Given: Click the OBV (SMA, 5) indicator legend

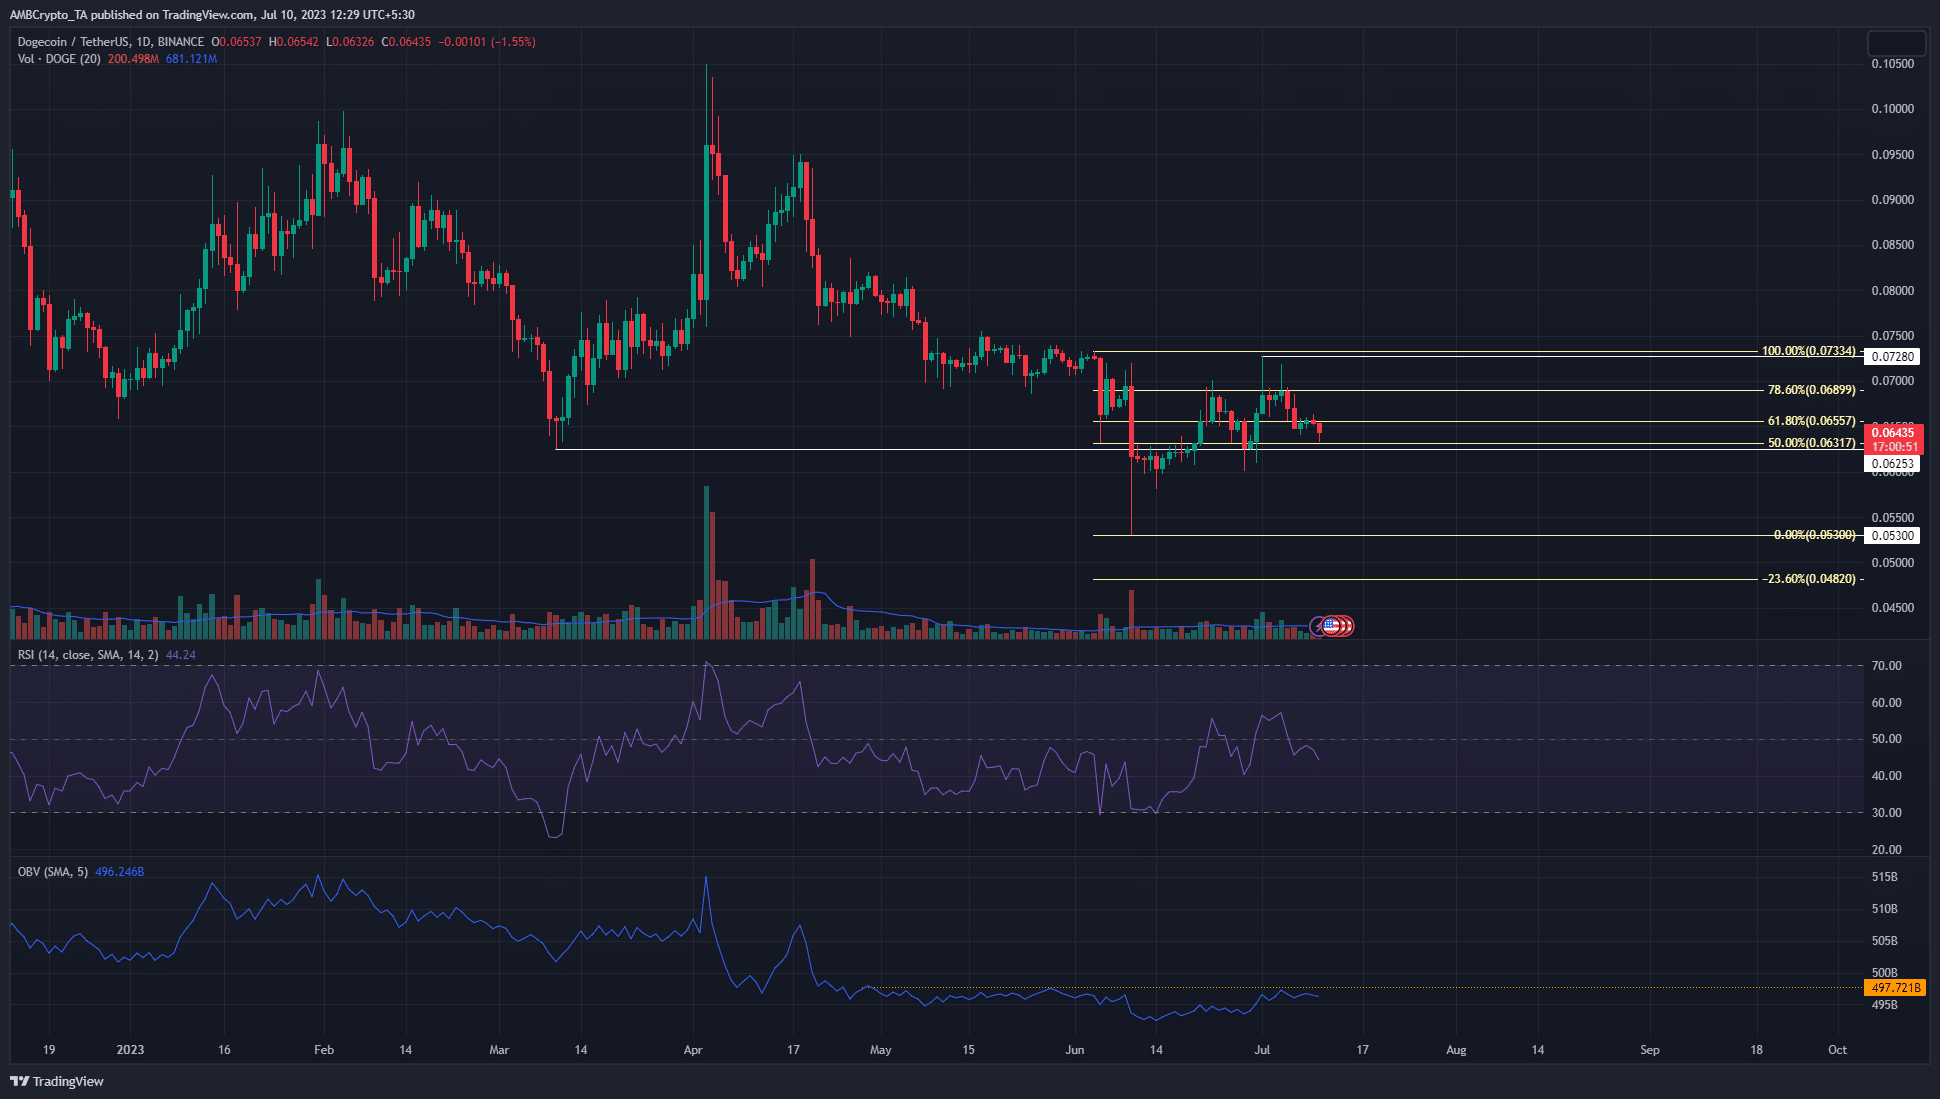Looking at the screenshot, I should (52, 872).
